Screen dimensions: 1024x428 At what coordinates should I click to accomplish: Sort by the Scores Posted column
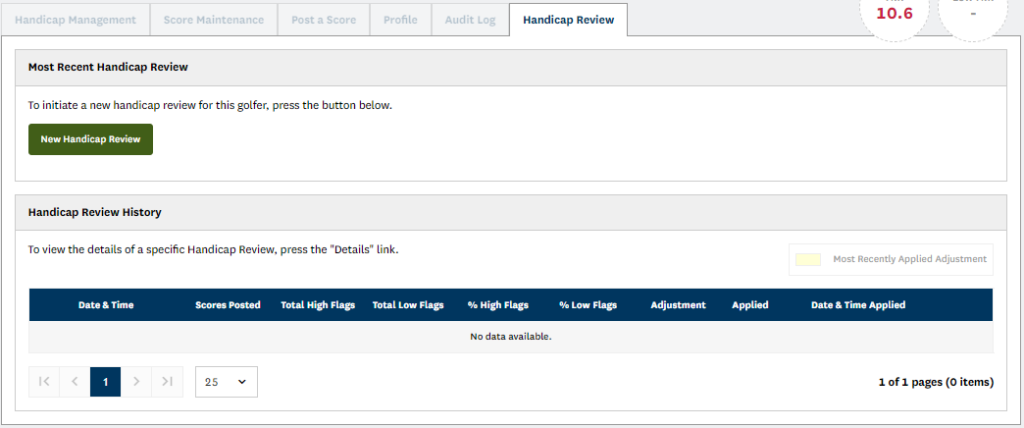(x=228, y=305)
